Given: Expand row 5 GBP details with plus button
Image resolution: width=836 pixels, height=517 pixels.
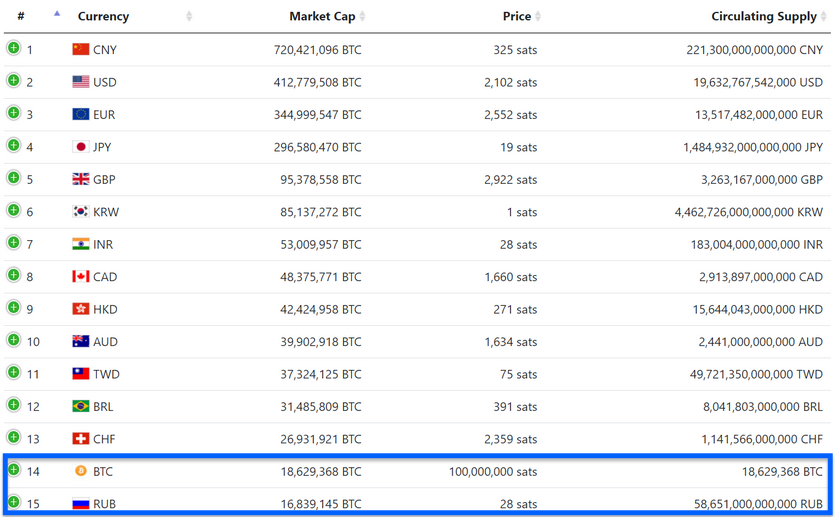Looking at the screenshot, I should coord(14,178).
